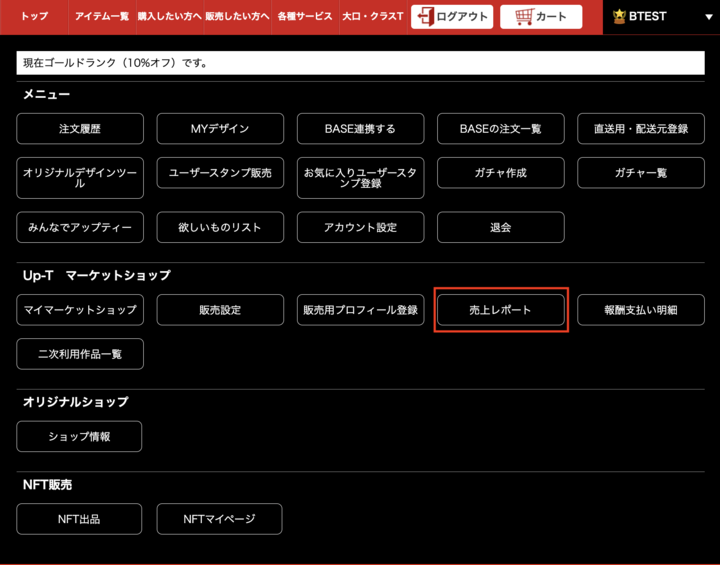The height and width of the screenshot is (565, 720).
Task: Expand the BTEST account dropdown arrow
Action: click(x=709, y=17)
